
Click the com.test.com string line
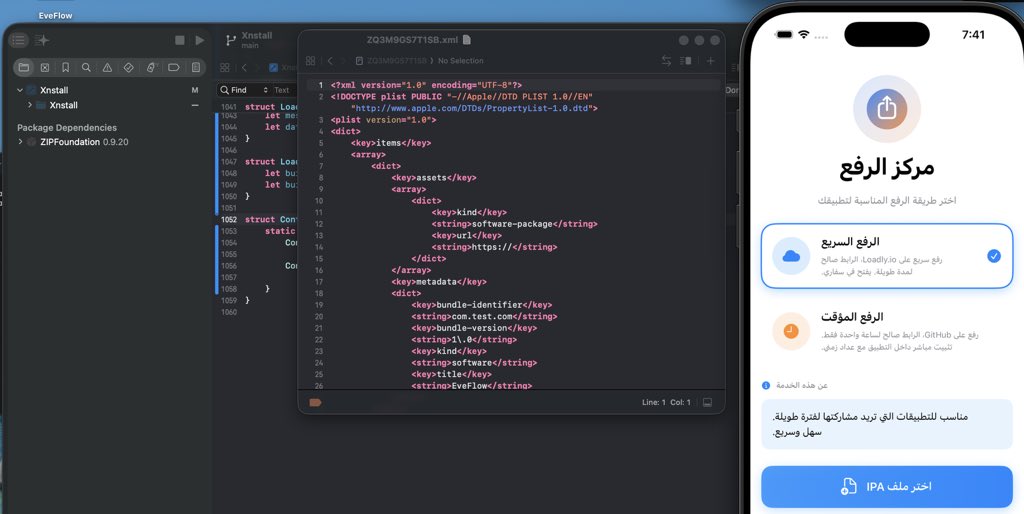point(484,317)
